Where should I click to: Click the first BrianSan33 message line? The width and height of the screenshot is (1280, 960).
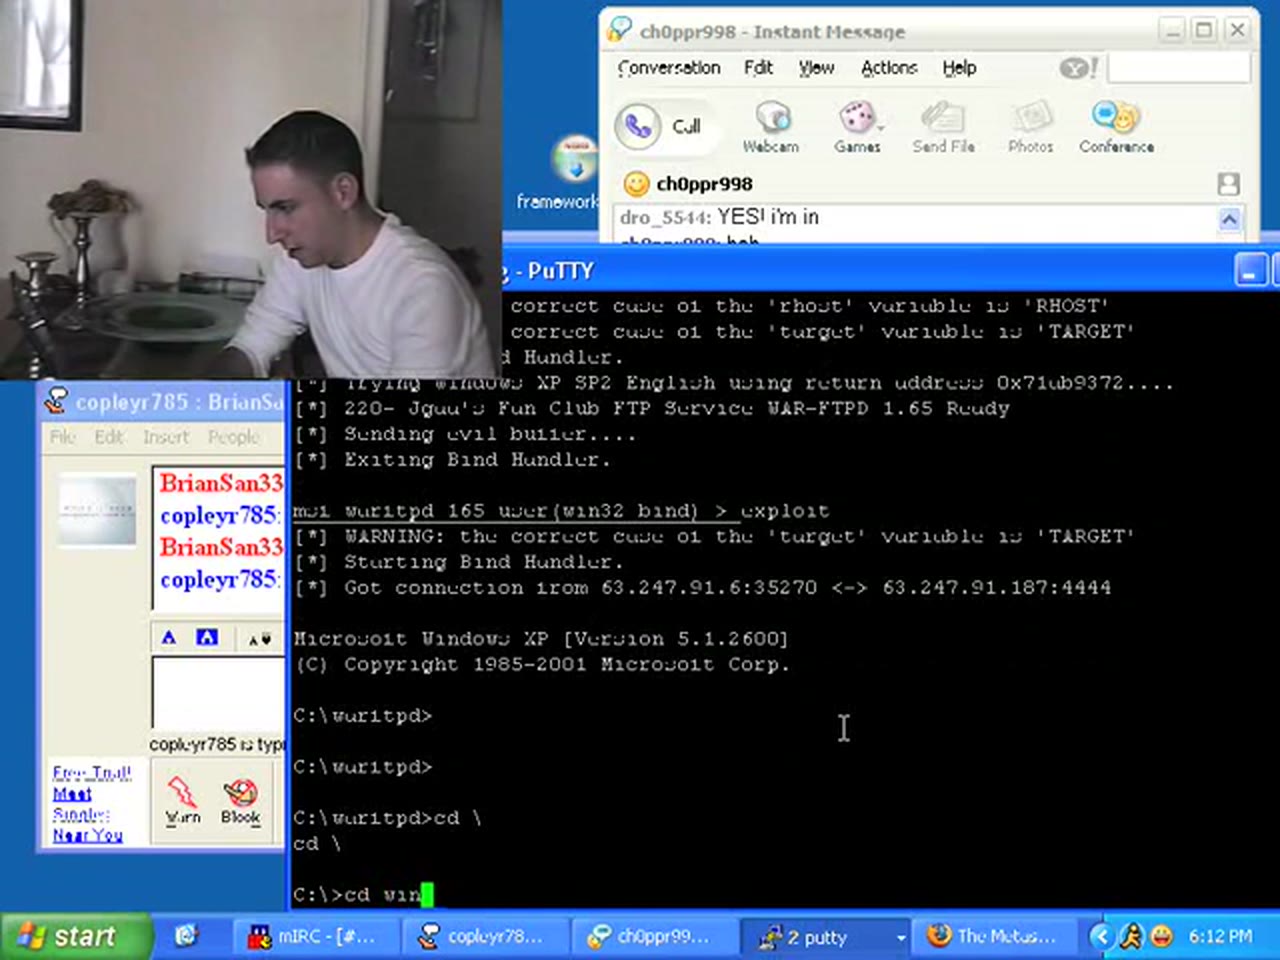[221, 483]
